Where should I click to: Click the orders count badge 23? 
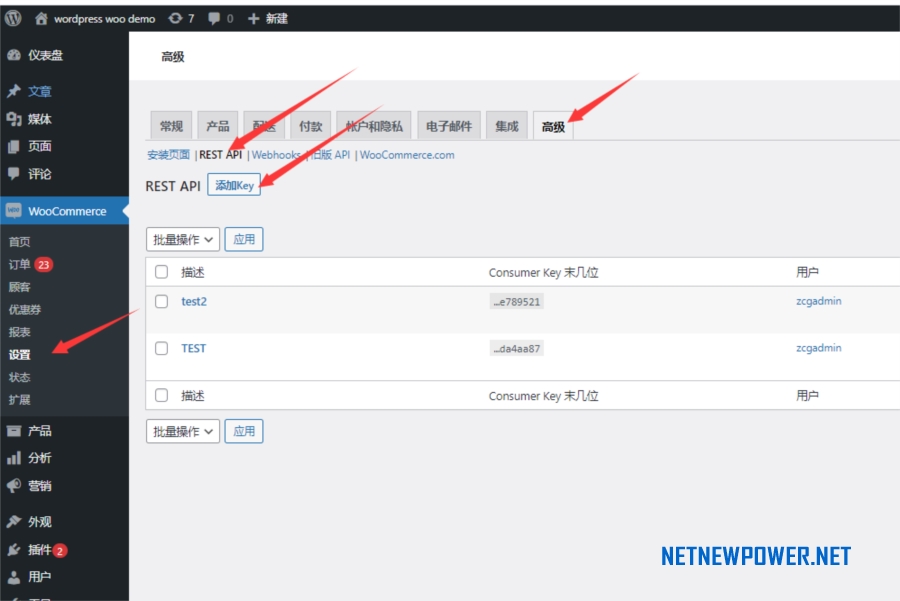(44, 265)
